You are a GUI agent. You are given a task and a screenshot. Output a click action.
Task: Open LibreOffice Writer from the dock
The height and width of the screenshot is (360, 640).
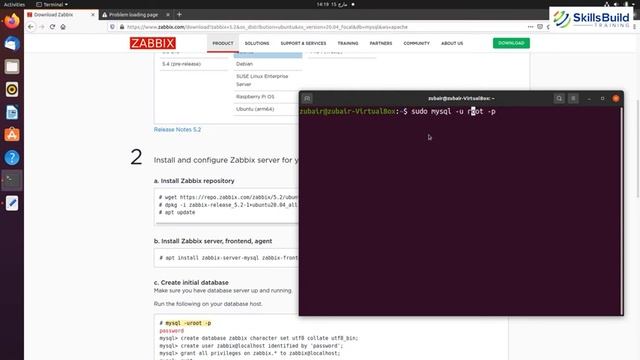click(12, 112)
